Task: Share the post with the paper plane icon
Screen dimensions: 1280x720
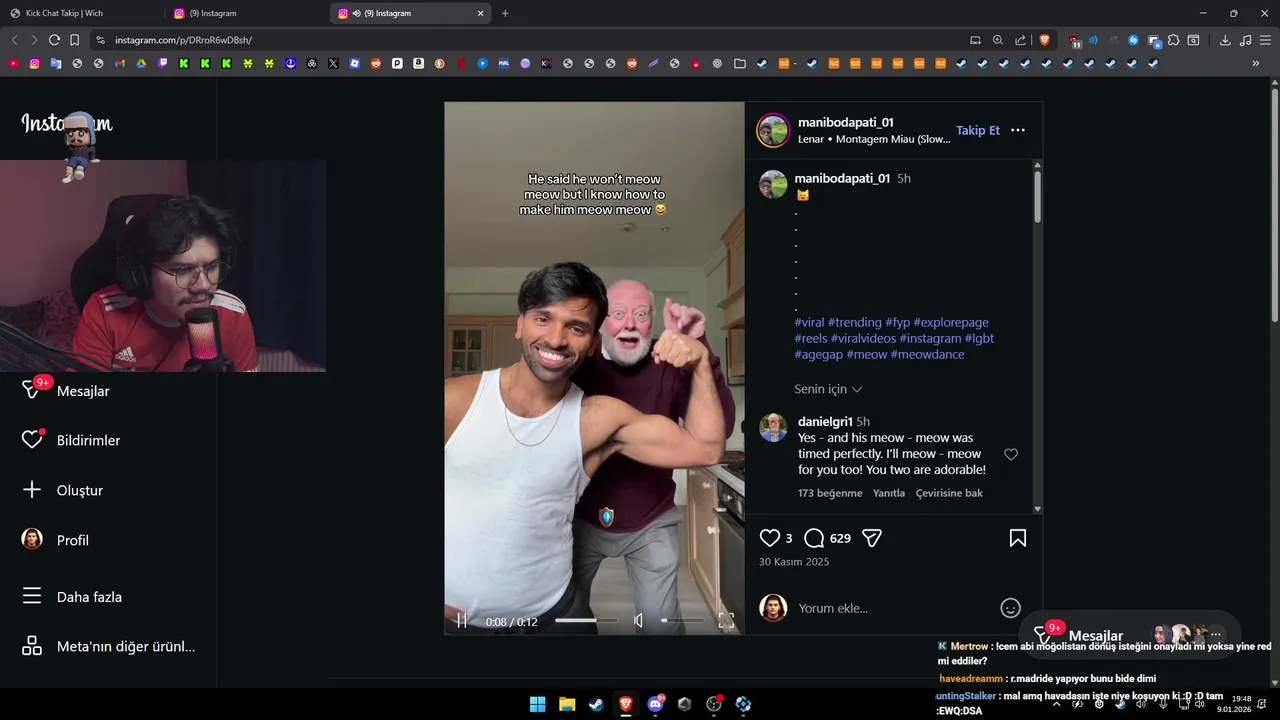Action: click(872, 538)
